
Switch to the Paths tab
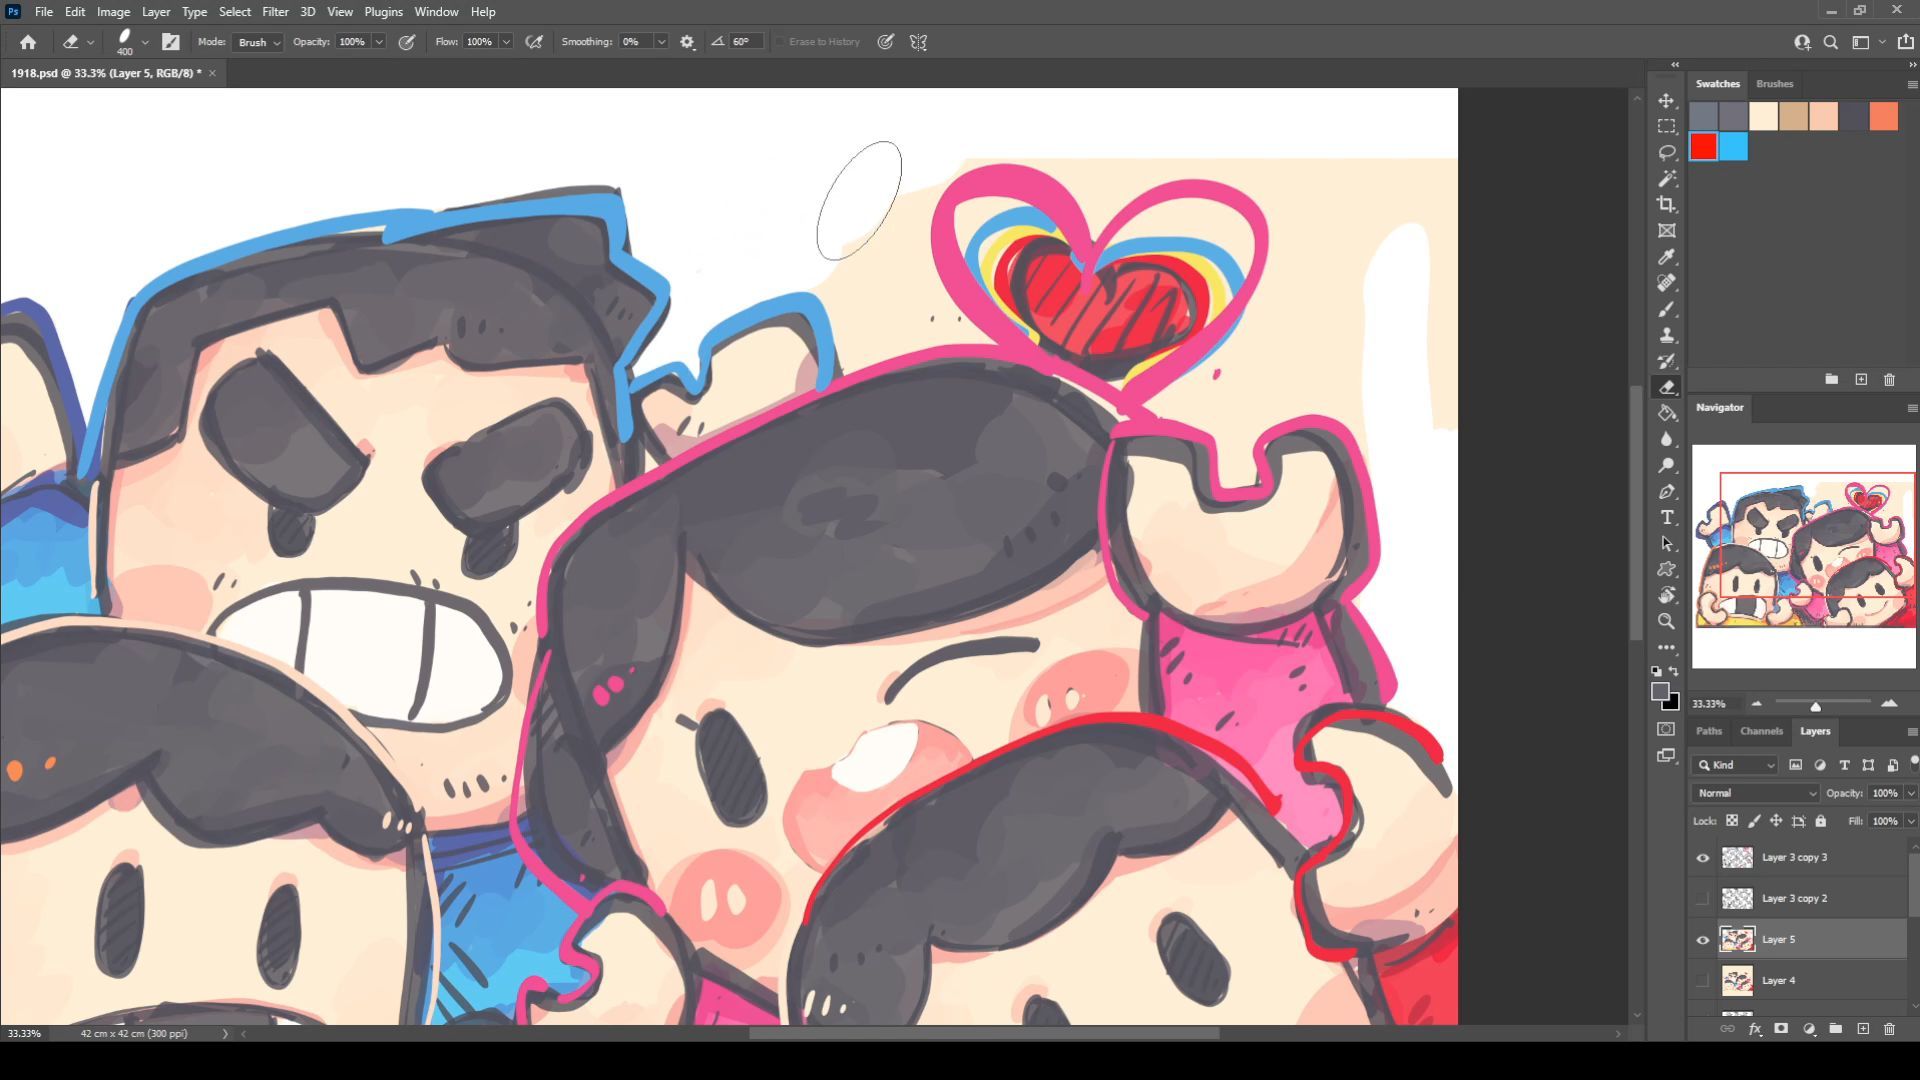click(1709, 731)
